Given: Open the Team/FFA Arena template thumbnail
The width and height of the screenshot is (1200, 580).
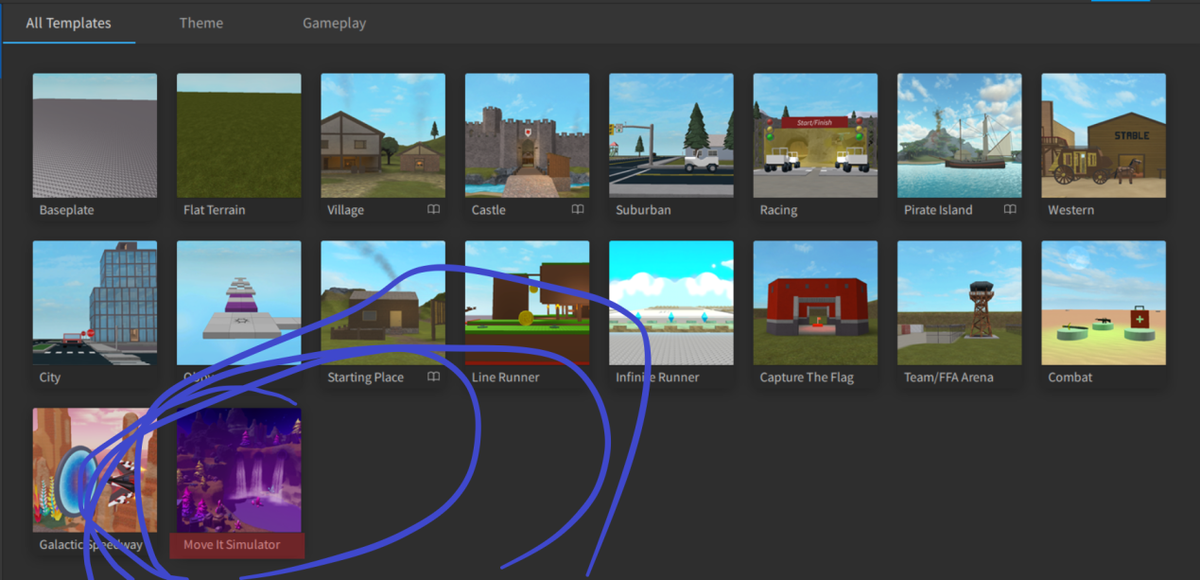Looking at the screenshot, I should point(959,302).
